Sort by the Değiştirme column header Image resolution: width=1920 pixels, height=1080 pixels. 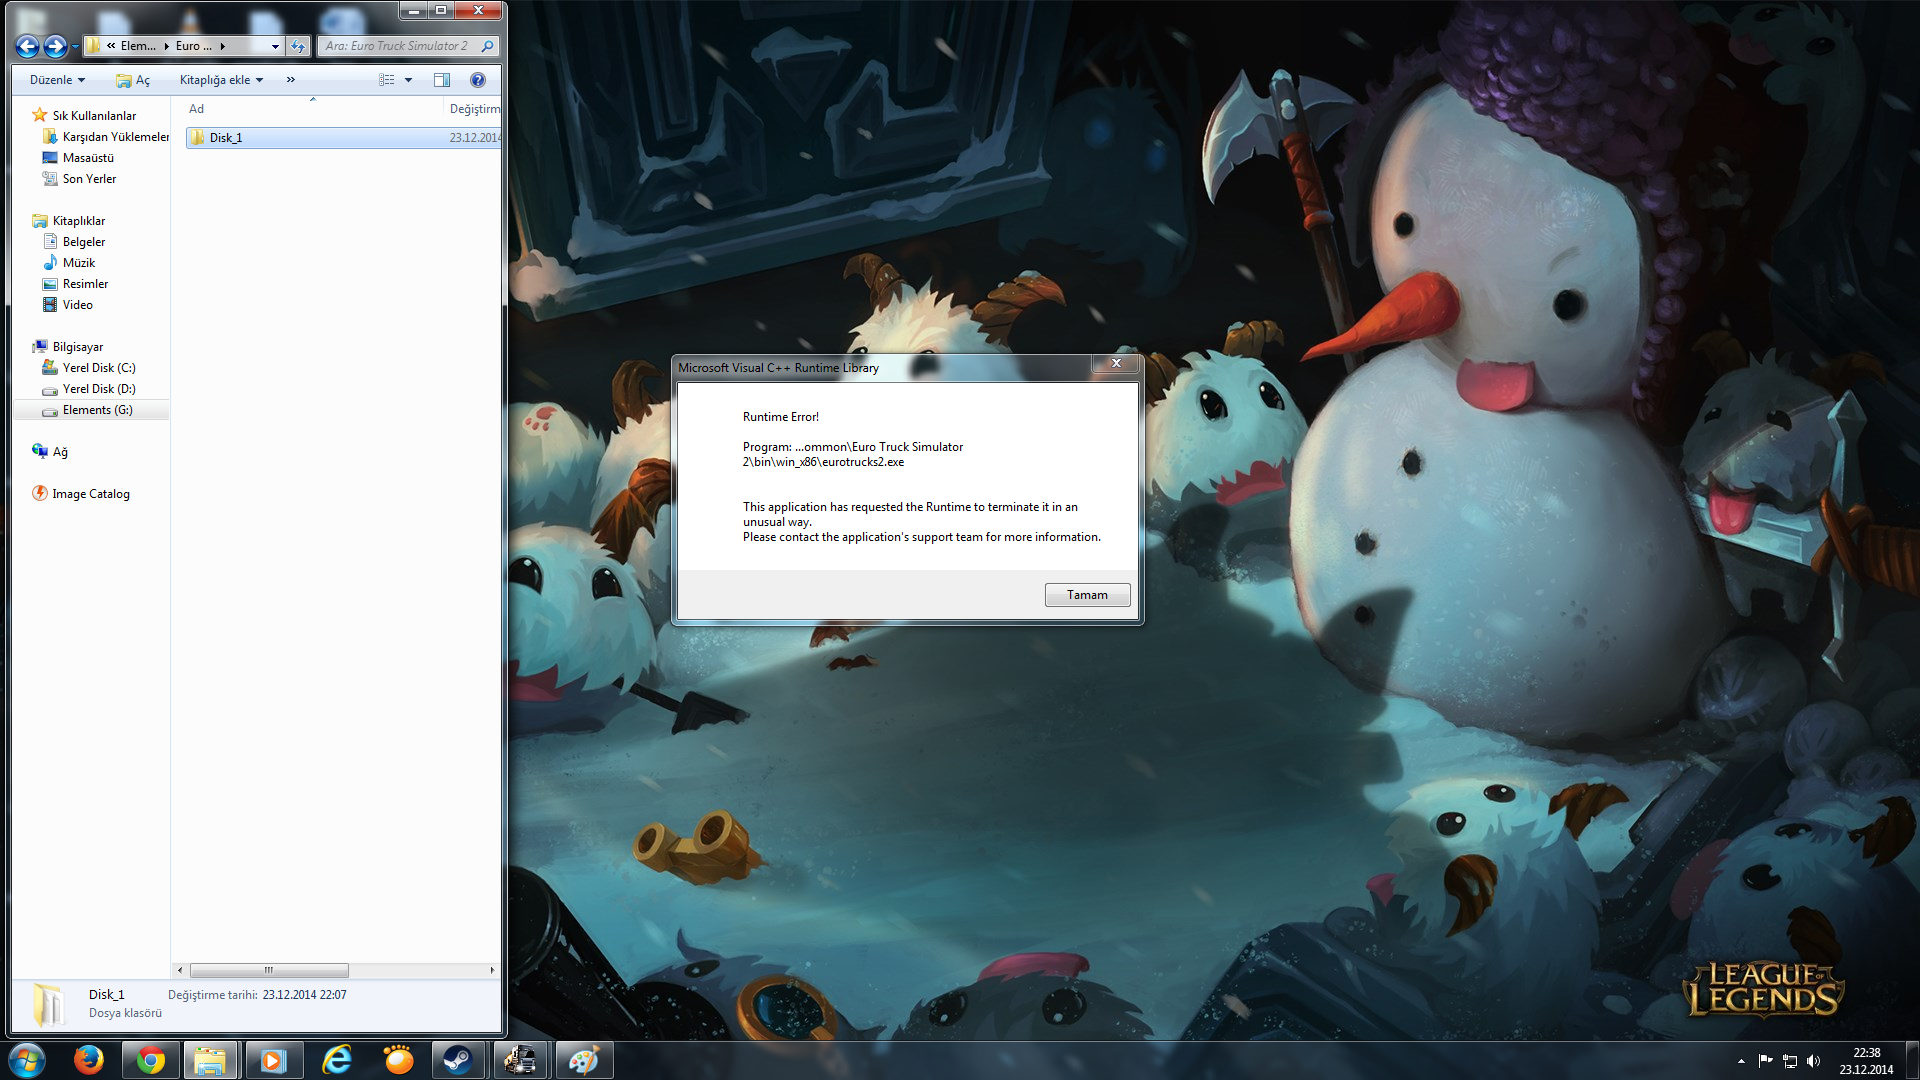point(473,109)
